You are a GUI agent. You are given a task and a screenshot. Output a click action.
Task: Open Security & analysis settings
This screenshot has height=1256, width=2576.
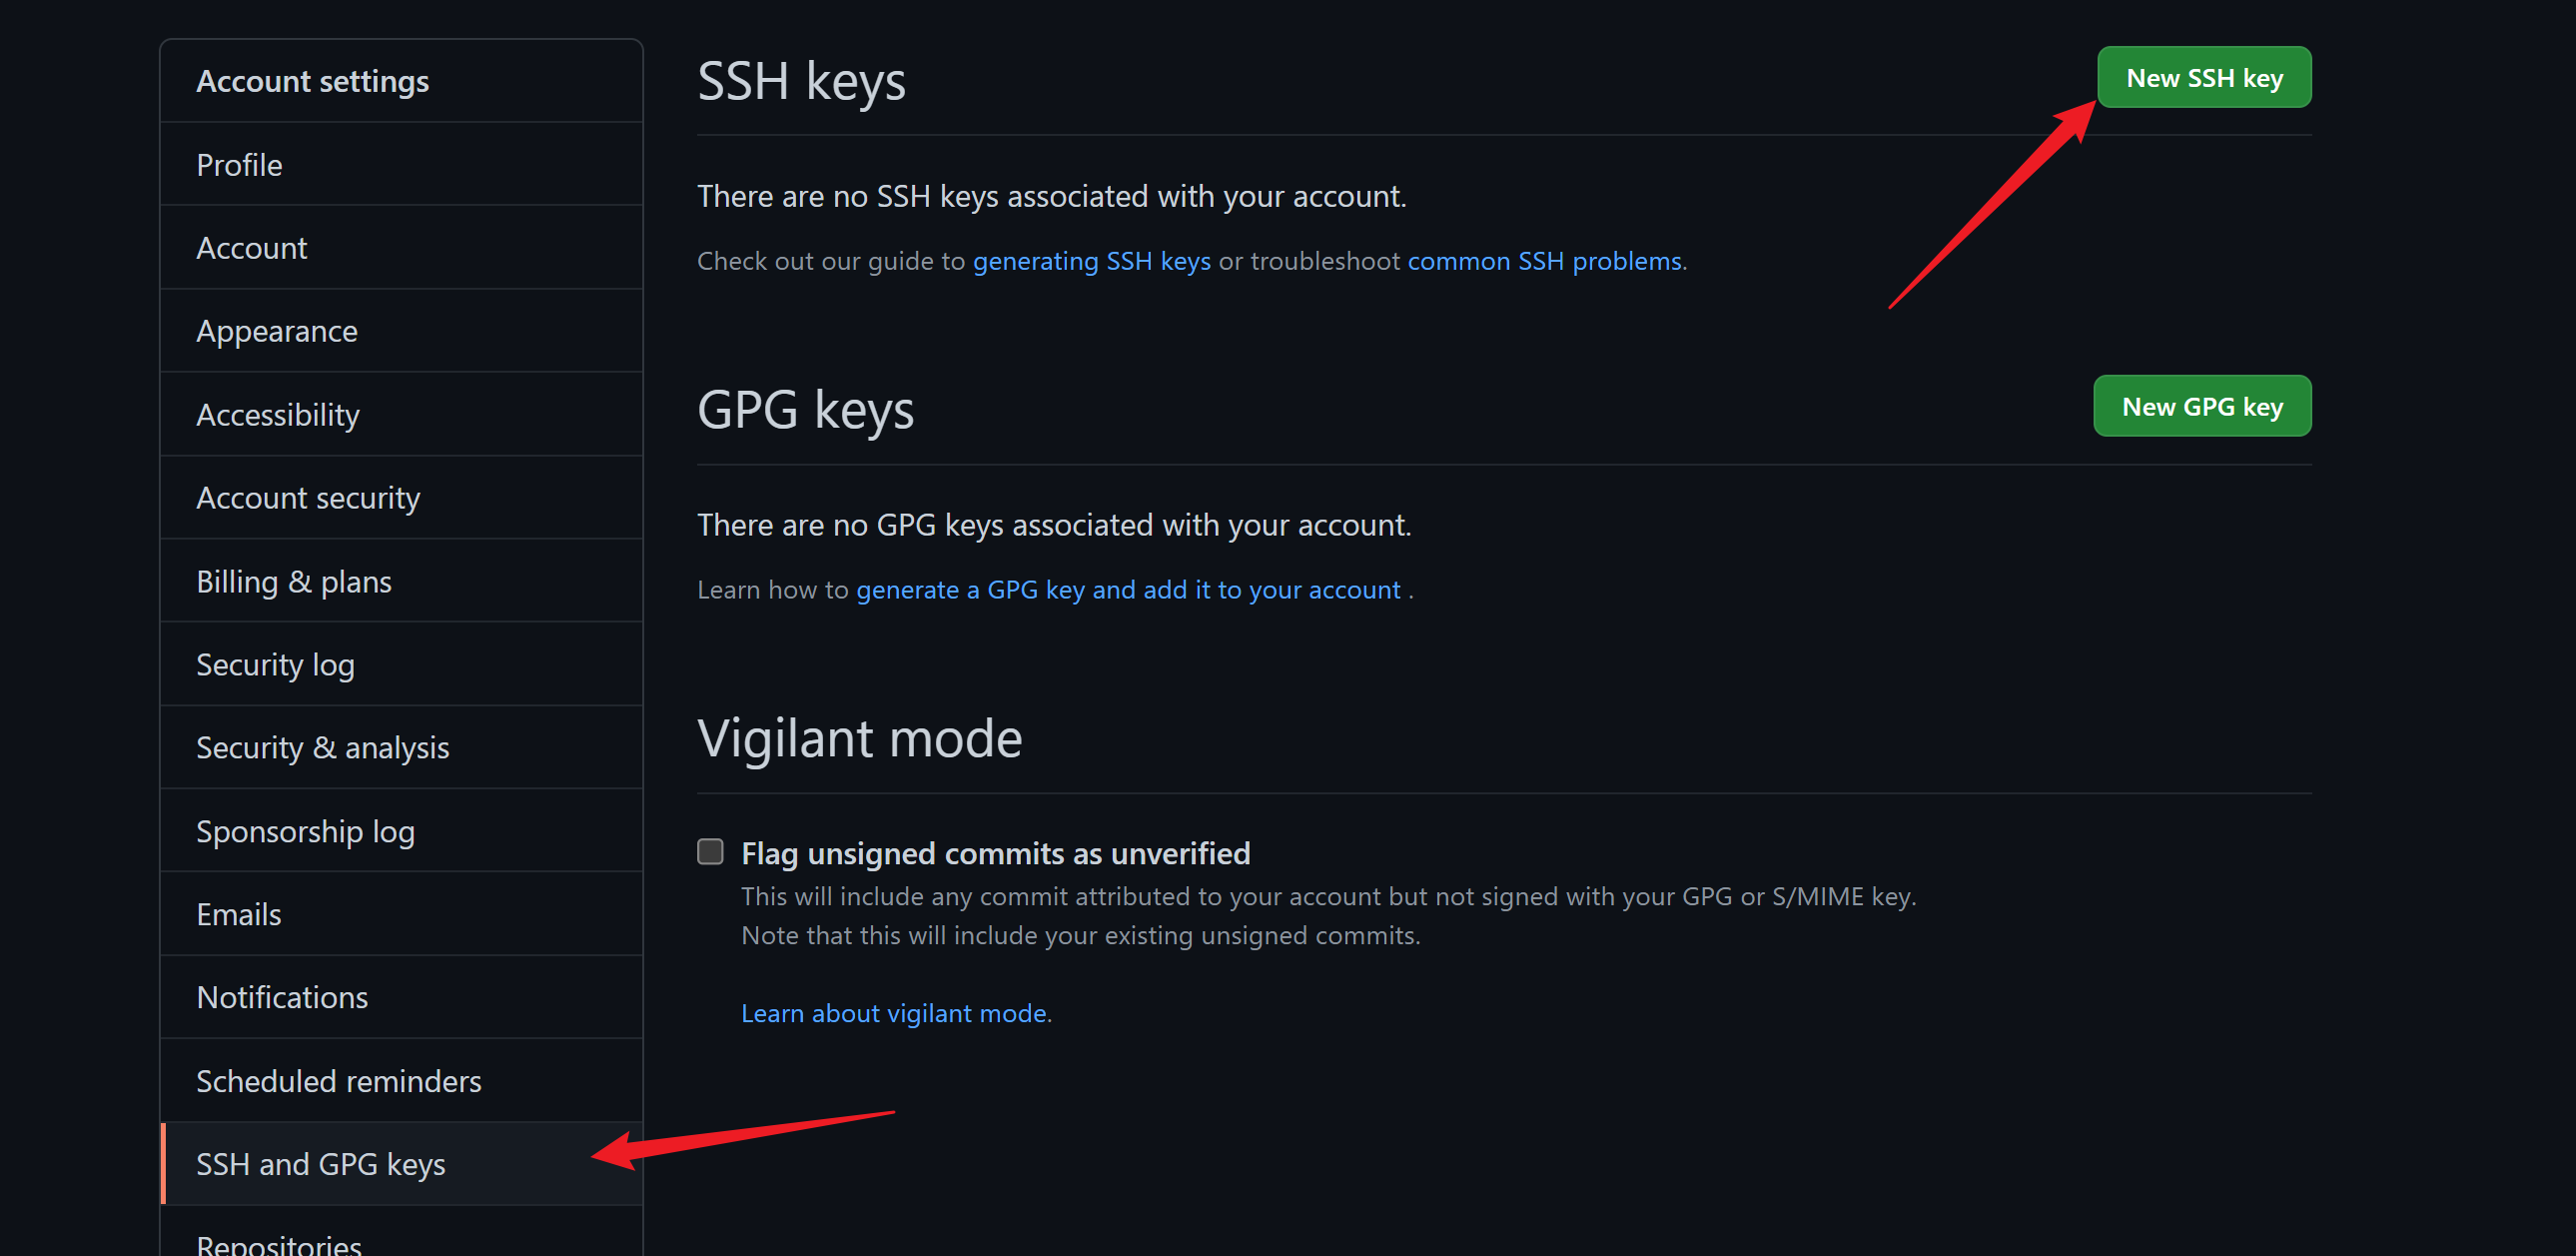(x=322, y=748)
